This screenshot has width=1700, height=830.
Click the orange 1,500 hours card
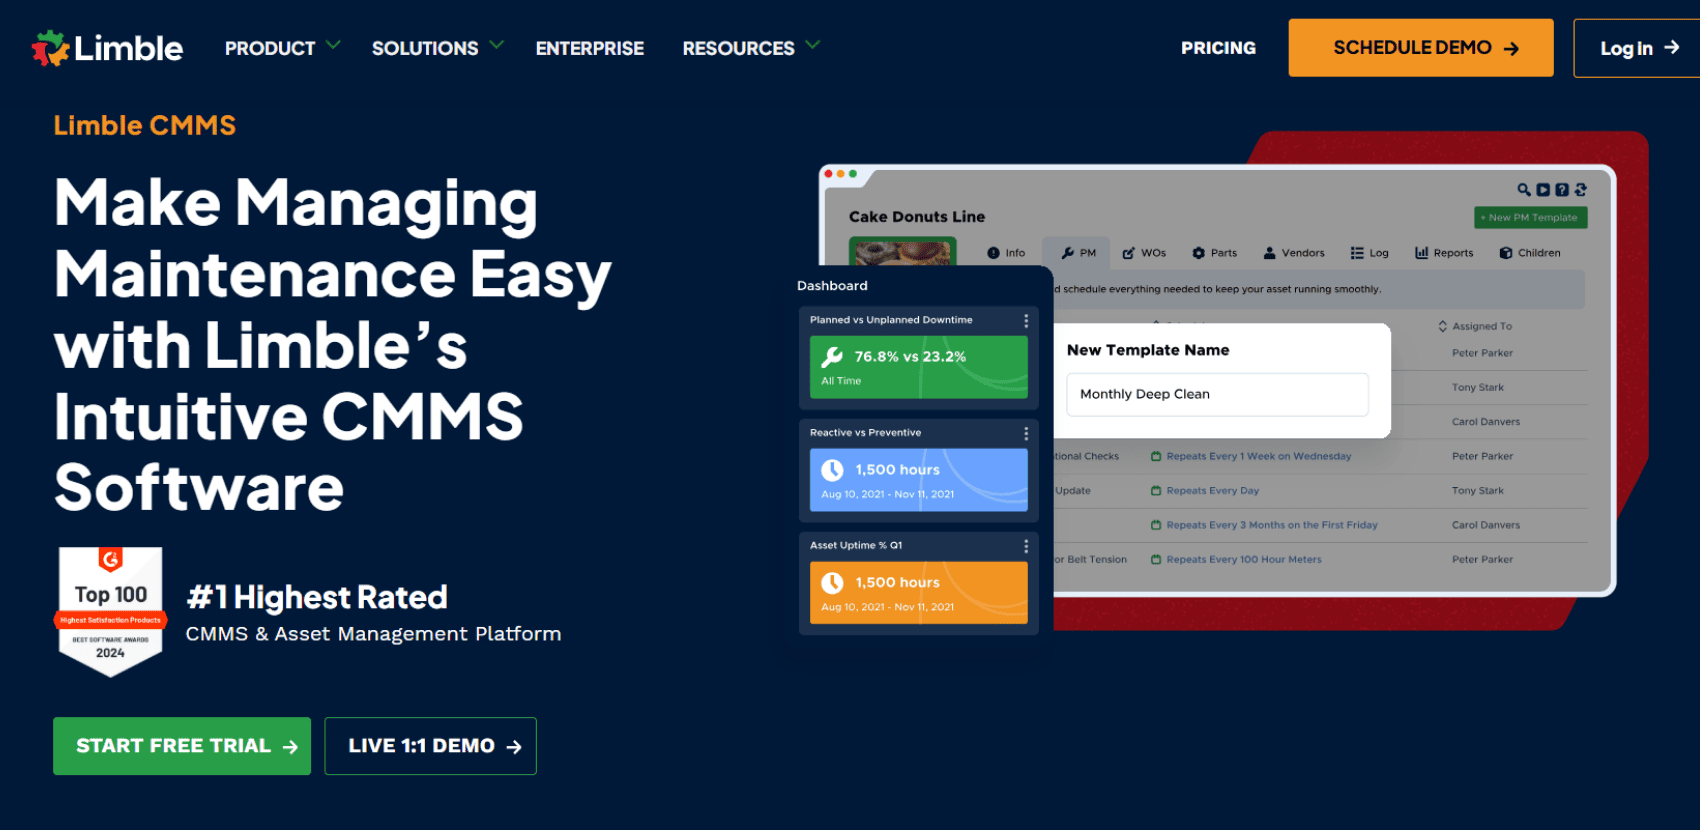(918, 593)
